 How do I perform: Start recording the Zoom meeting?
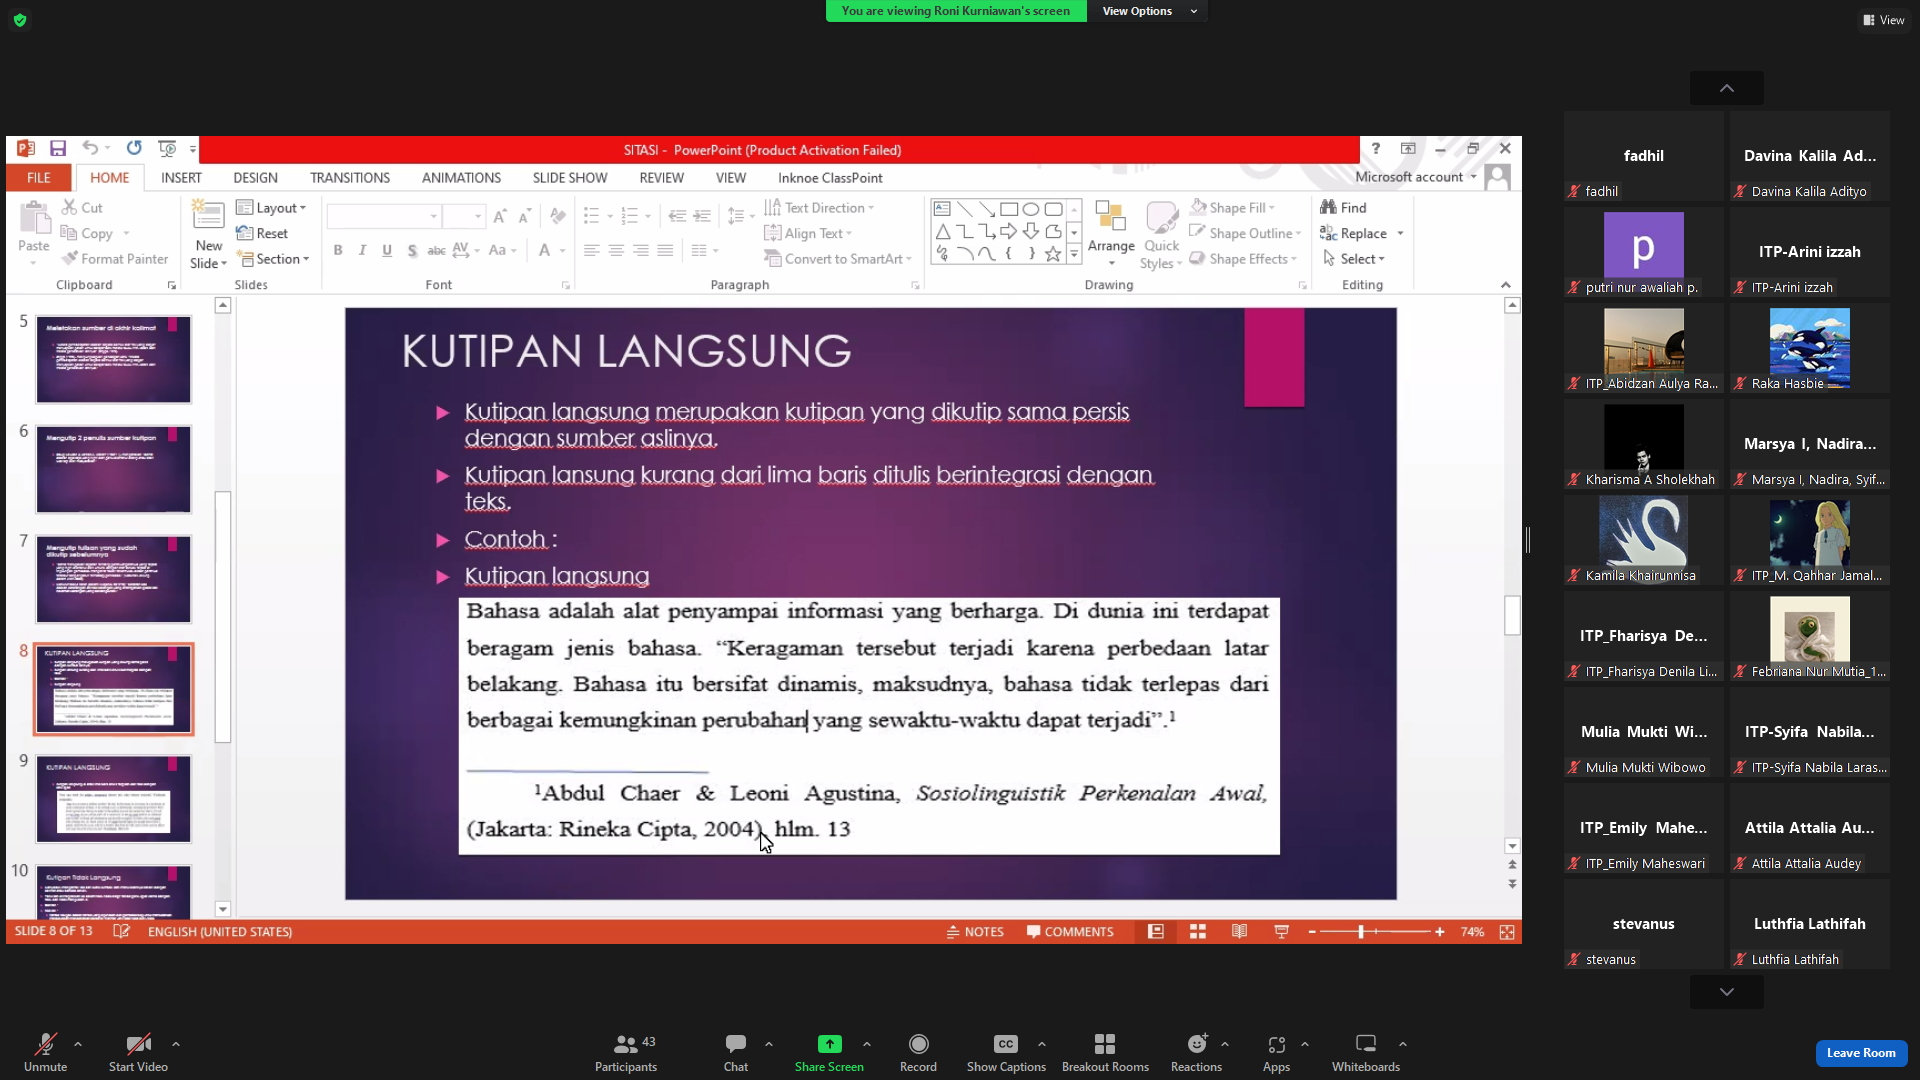(918, 1053)
